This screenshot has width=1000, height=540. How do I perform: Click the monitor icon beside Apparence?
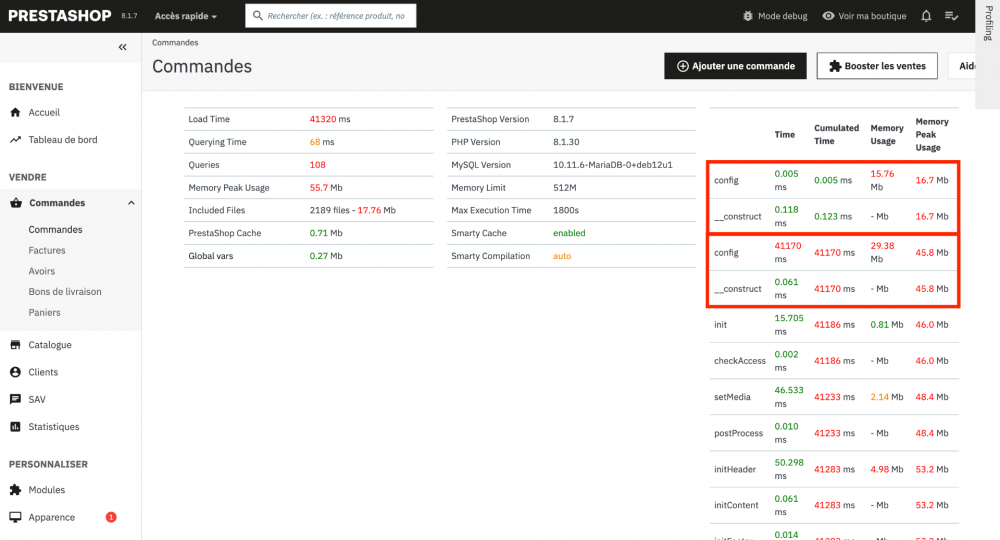(x=15, y=517)
